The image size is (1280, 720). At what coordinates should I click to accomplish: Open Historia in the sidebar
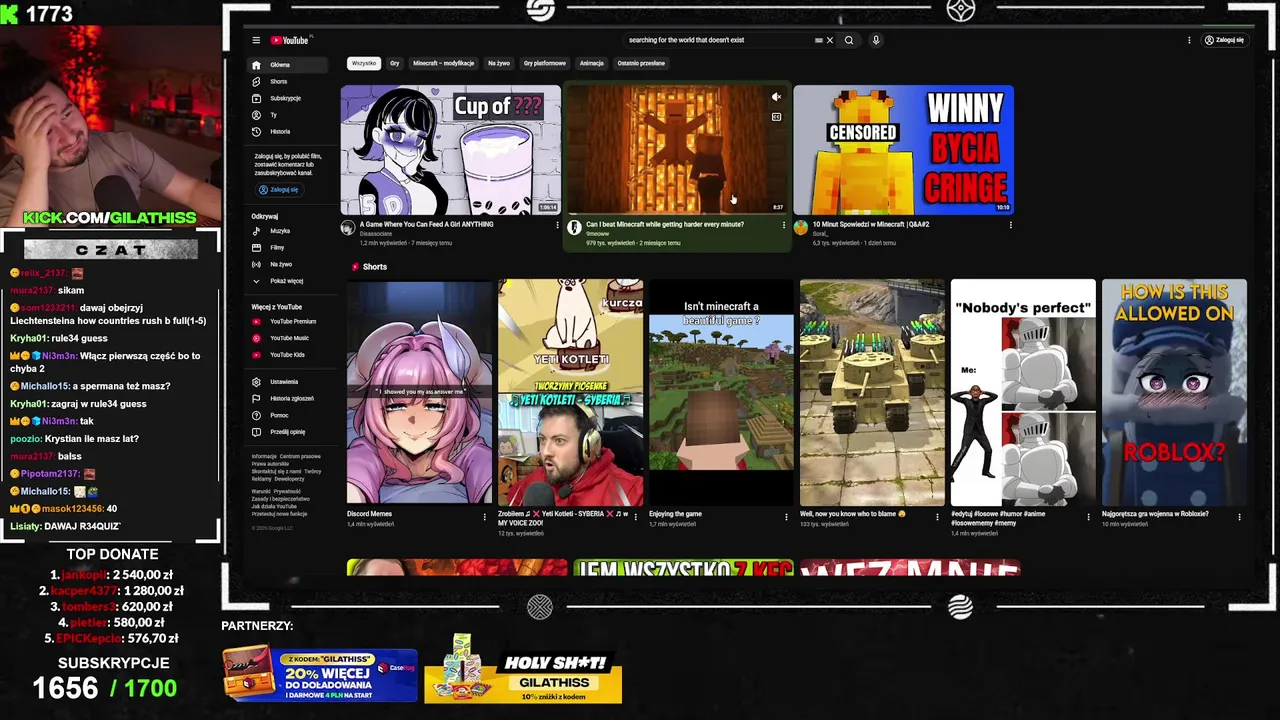point(288,131)
